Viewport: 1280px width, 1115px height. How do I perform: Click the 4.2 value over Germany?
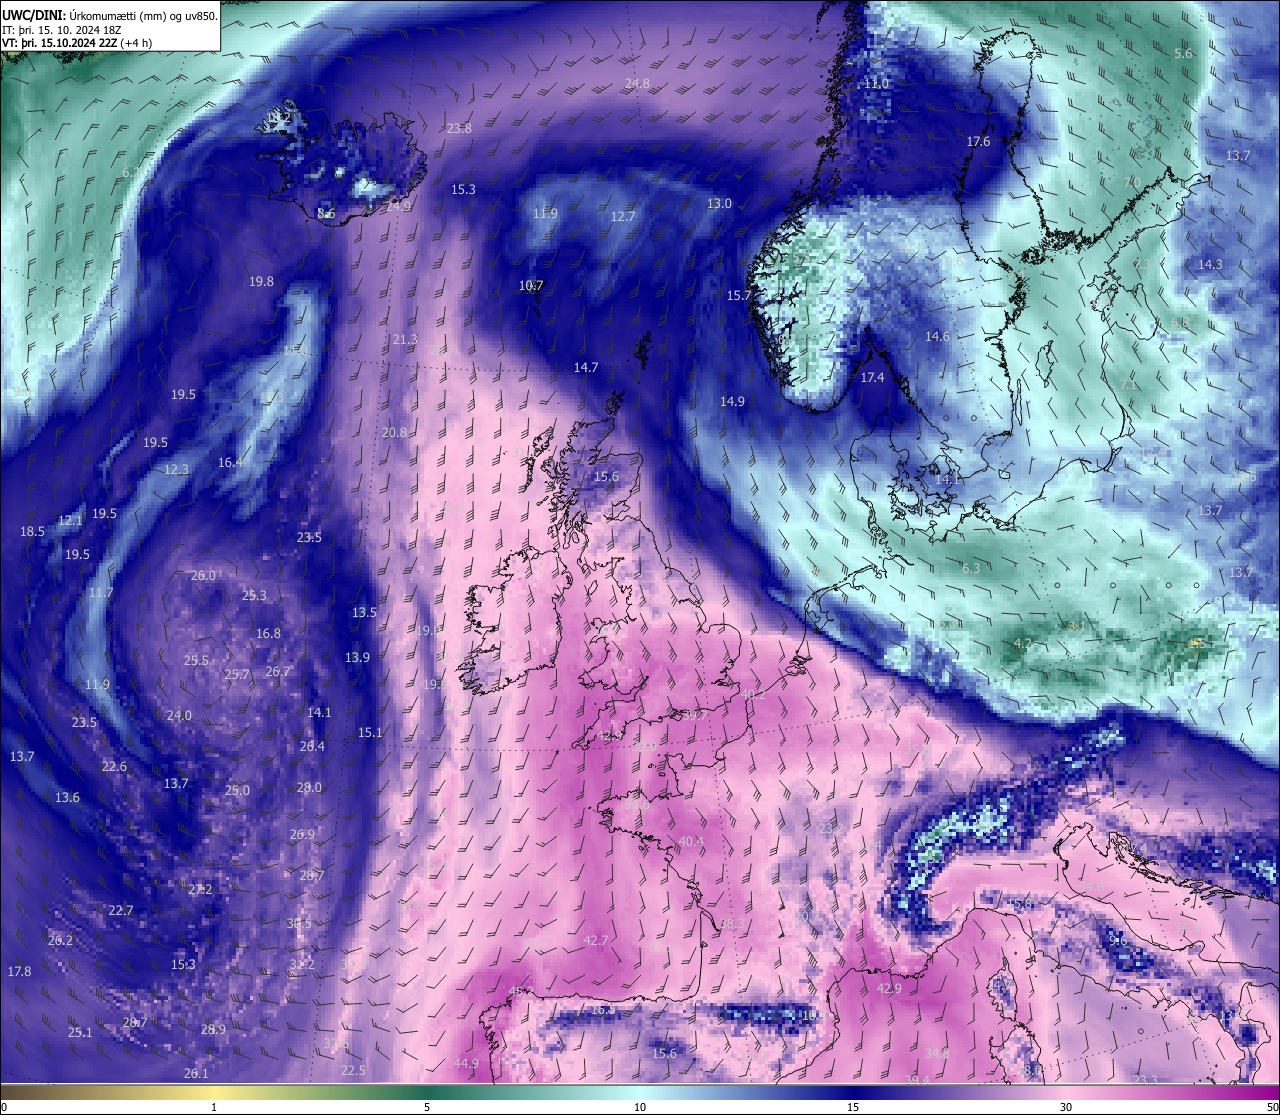click(x=1022, y=643)
